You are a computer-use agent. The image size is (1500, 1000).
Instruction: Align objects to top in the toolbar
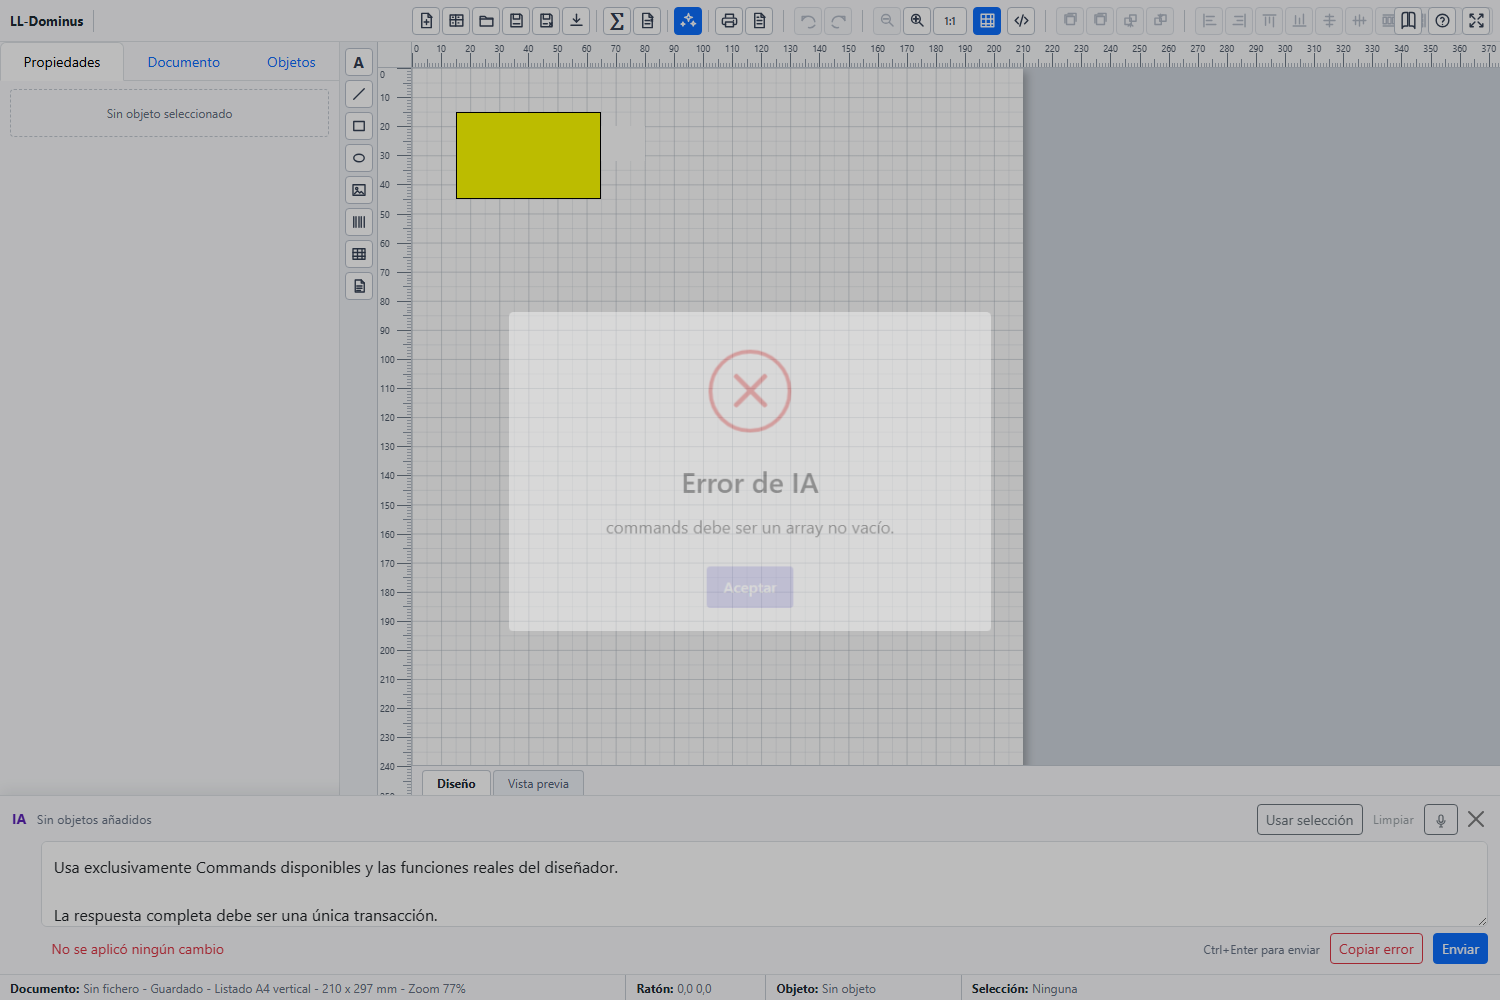tap(1269, 21)
